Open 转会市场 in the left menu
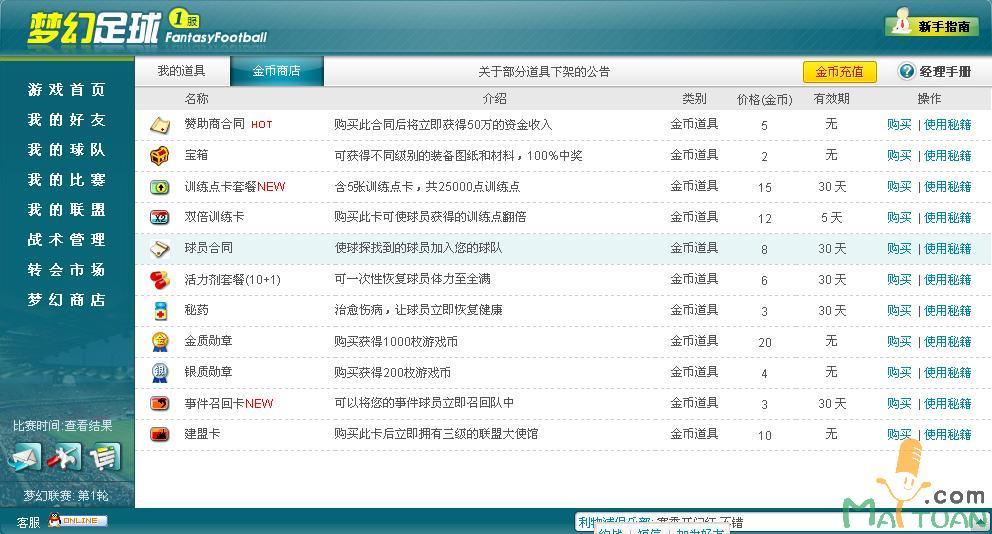The width and height of the screenshot is (992, 534). (66, 270)
